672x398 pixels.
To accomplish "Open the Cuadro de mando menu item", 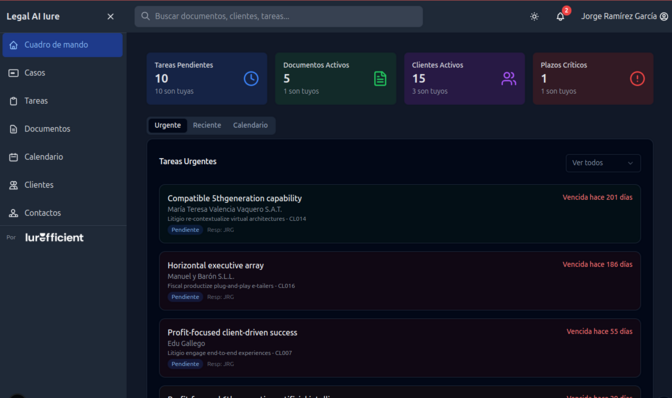I will (63, 45).
